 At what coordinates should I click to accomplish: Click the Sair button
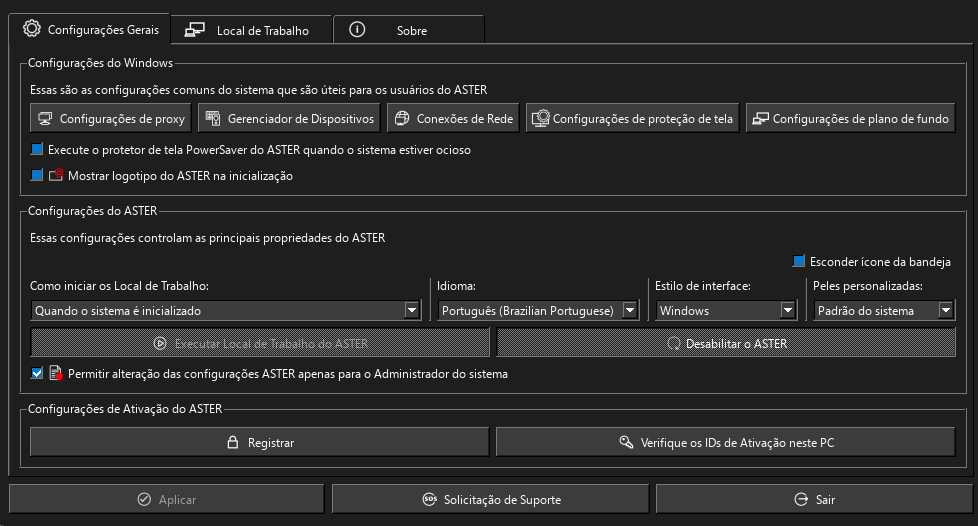[x=814, y=499]
